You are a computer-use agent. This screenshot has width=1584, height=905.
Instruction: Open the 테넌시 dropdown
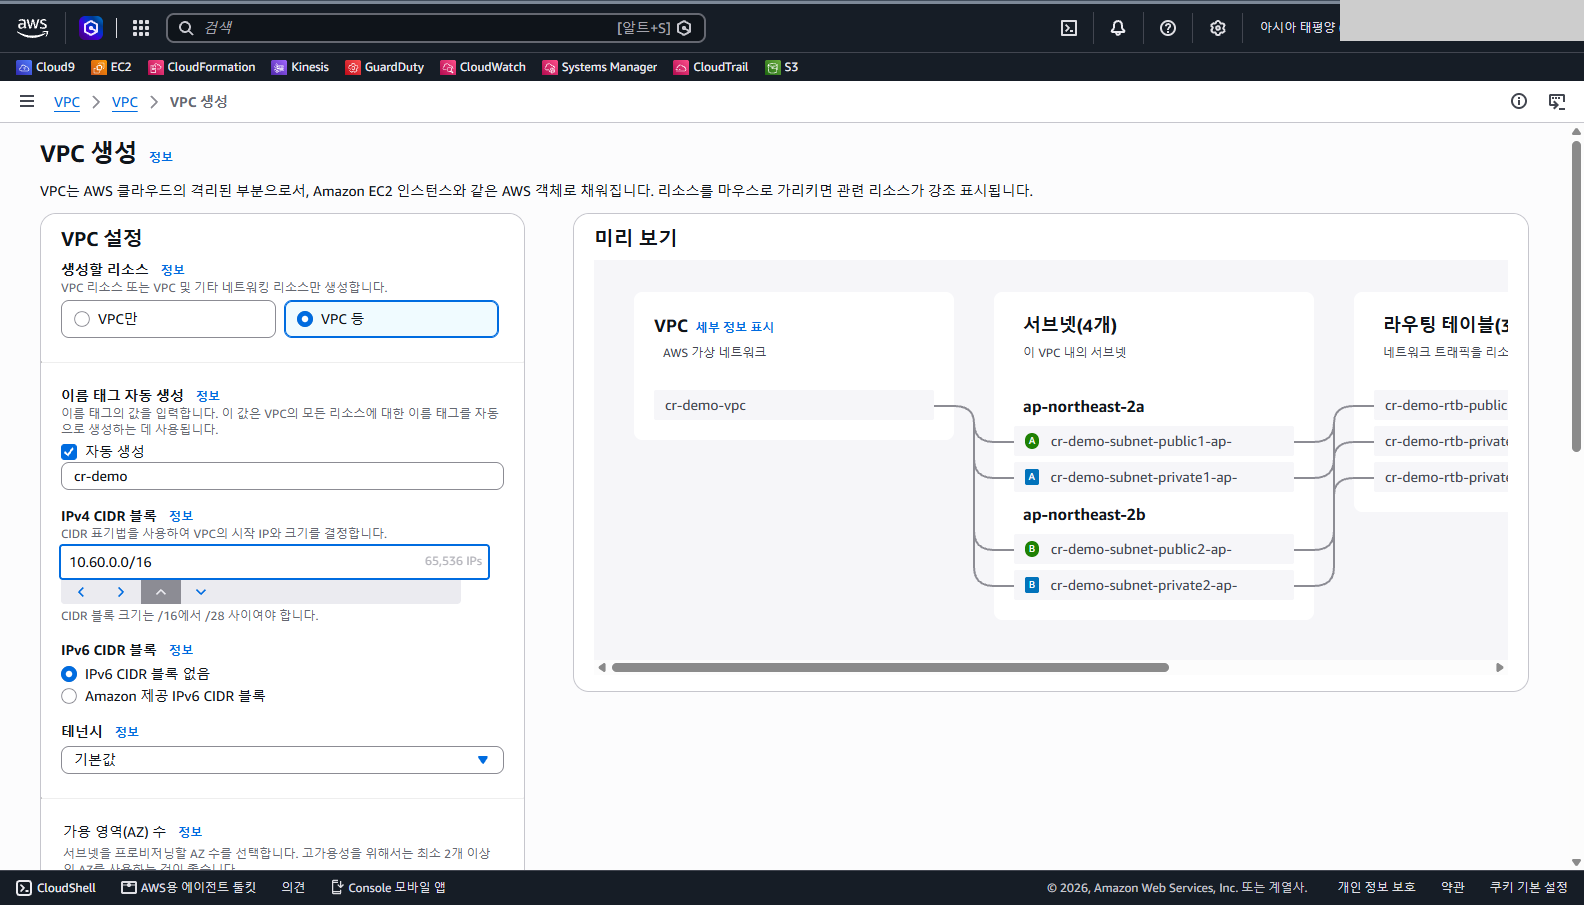coord(282,760)
